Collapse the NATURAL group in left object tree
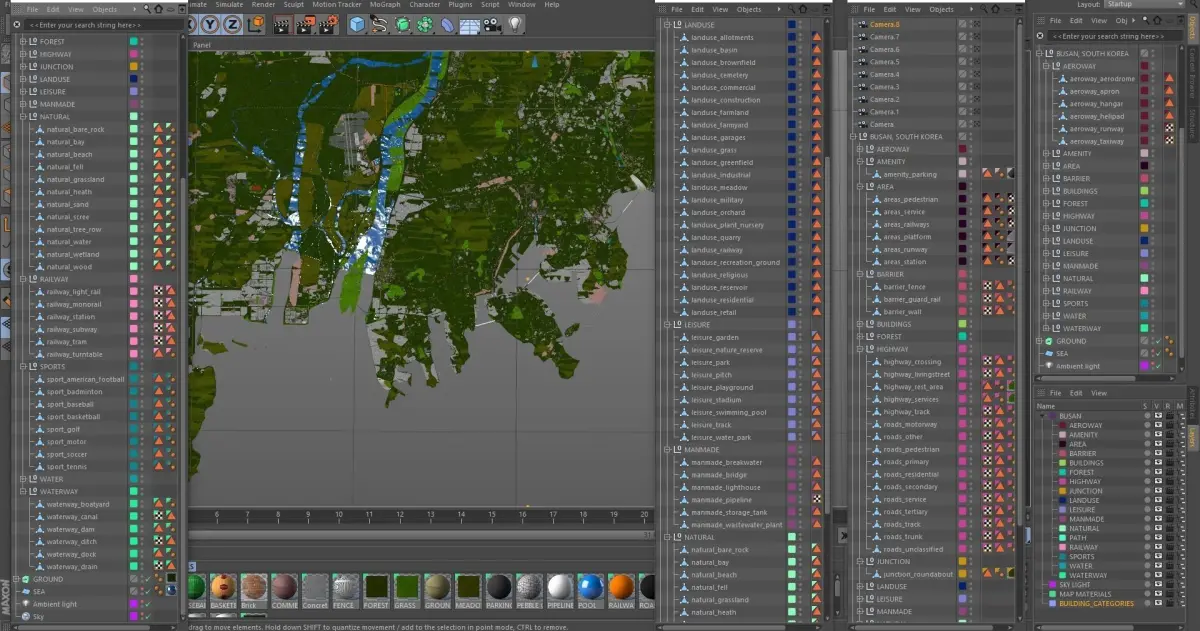 point(23,117)
